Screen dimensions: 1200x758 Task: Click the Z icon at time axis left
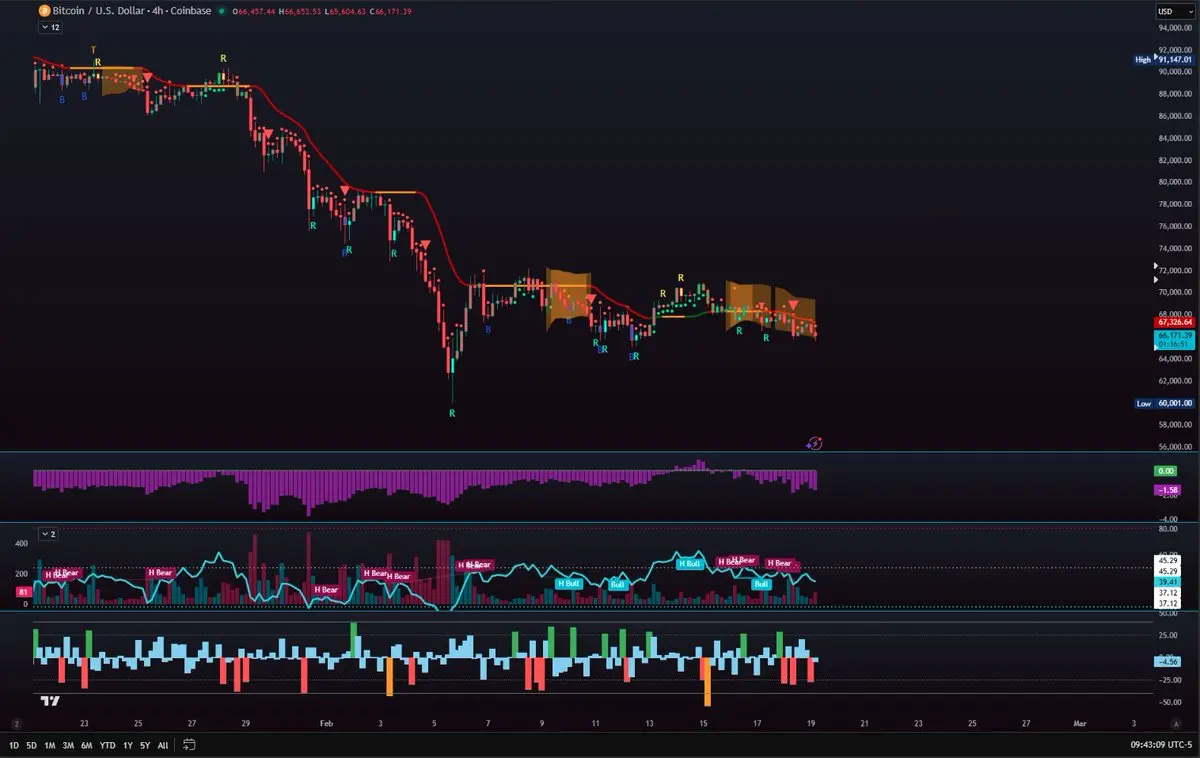(x=16, y=722)
